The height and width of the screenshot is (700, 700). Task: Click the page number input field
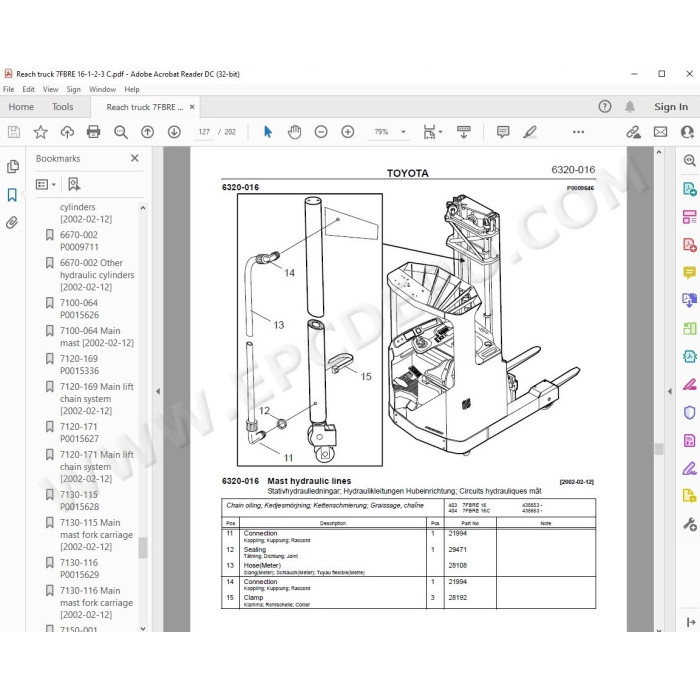204,132
